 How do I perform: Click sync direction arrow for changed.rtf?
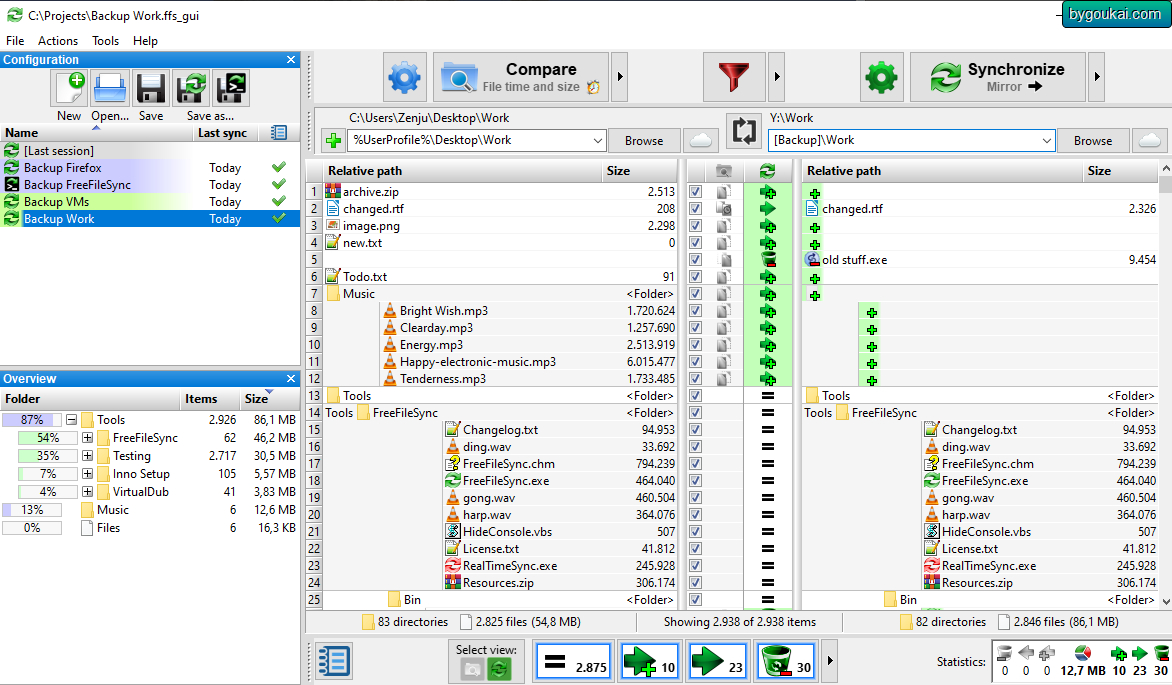pos(768,209)
